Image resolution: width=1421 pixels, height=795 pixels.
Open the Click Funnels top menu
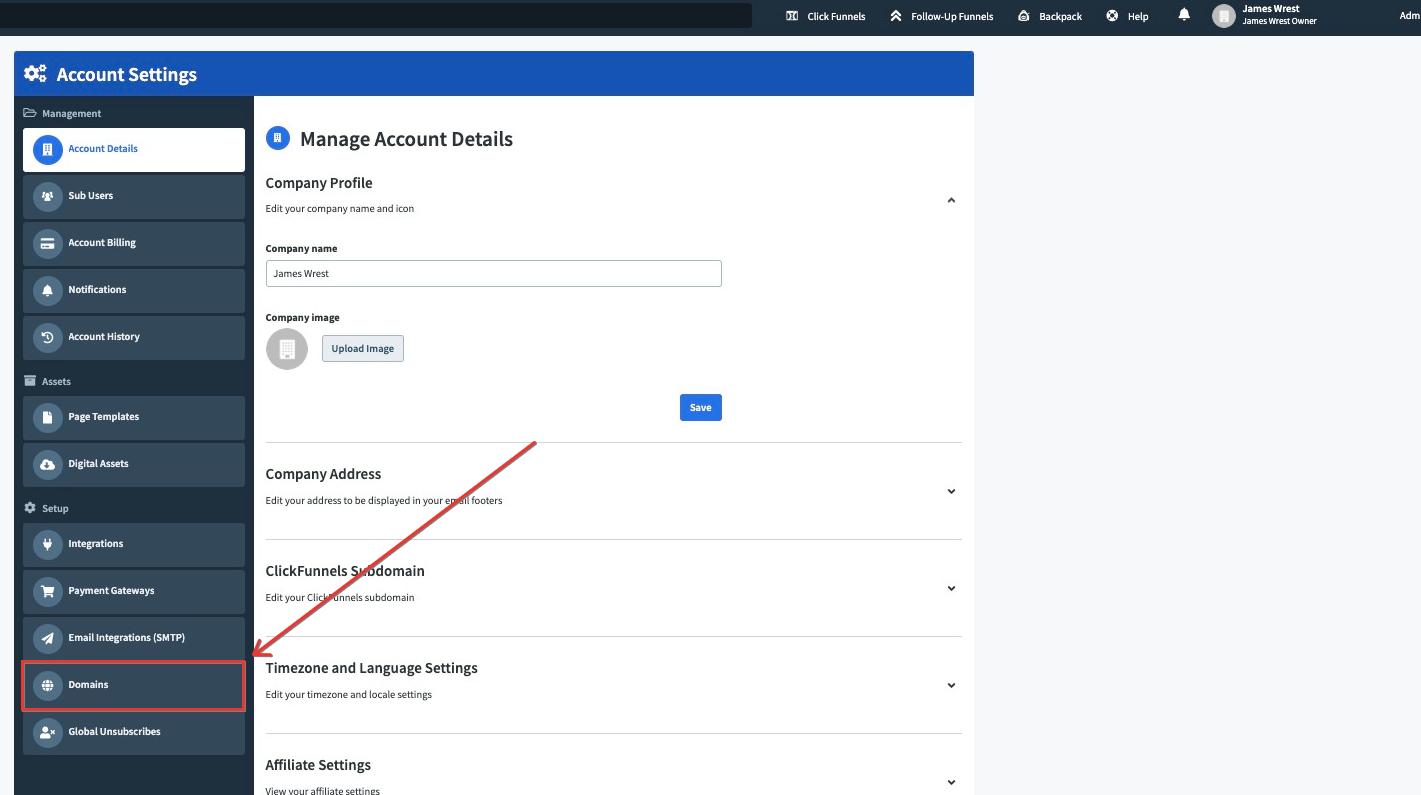pos(826,16)
